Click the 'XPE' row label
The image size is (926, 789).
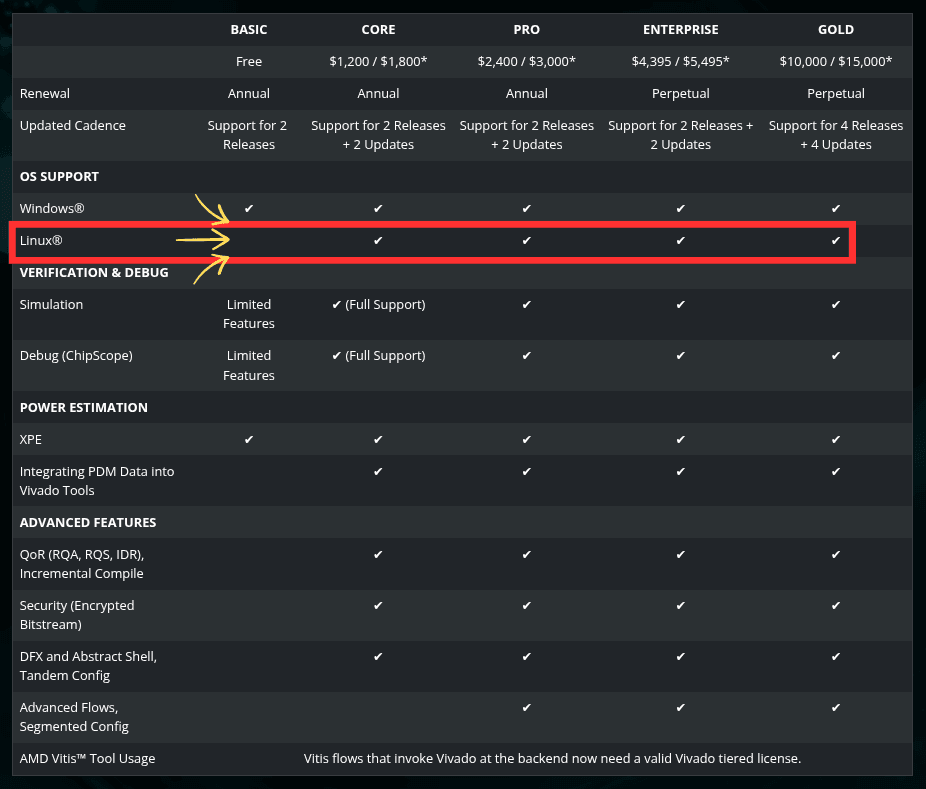31,439
